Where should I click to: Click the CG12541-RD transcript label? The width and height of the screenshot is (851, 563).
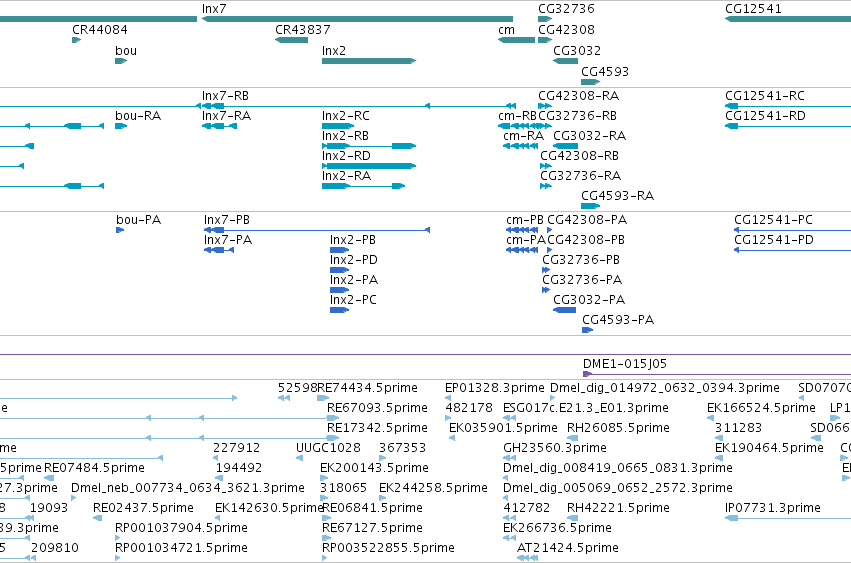click(x=765, y=116)
